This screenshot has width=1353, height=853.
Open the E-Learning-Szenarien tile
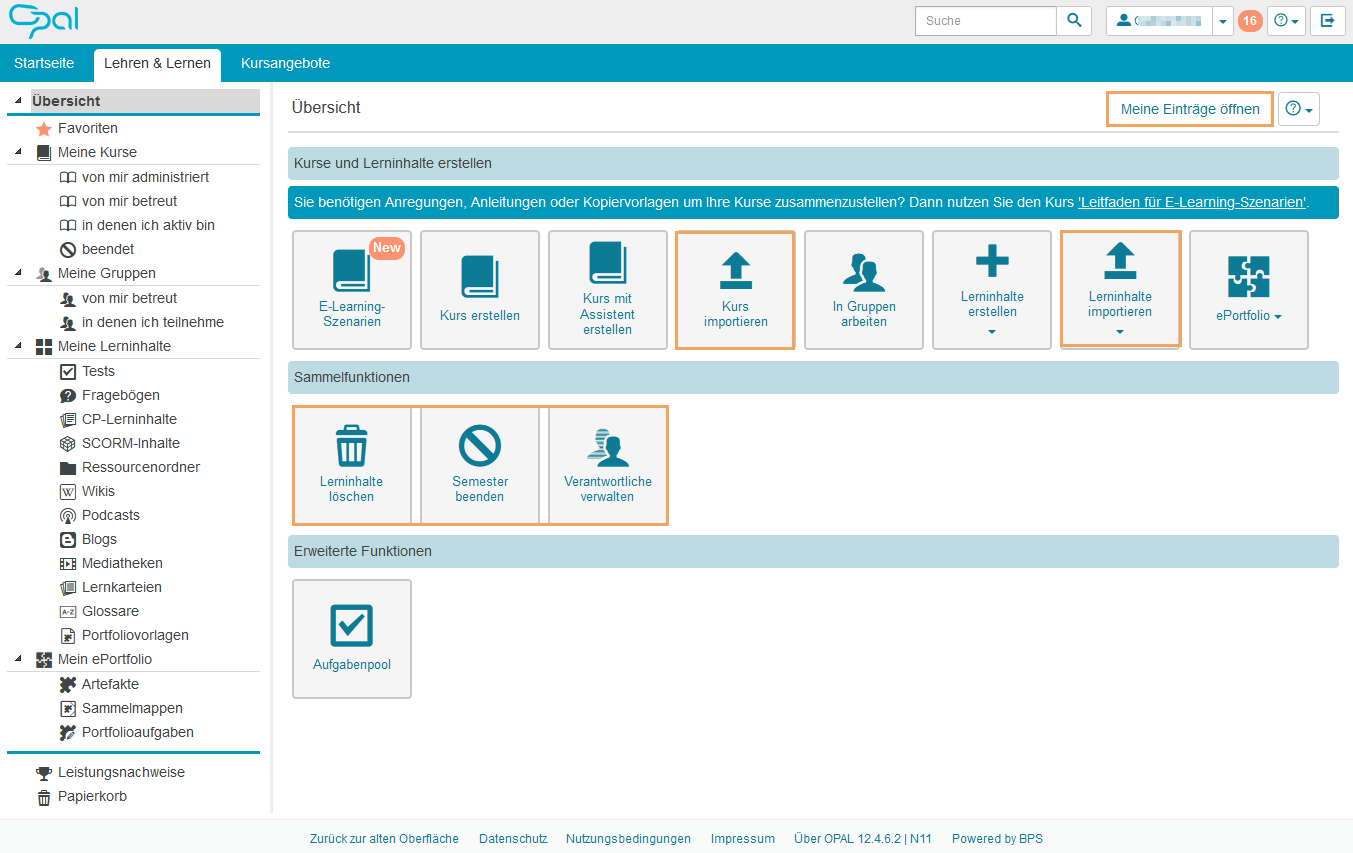click(351, 290)
